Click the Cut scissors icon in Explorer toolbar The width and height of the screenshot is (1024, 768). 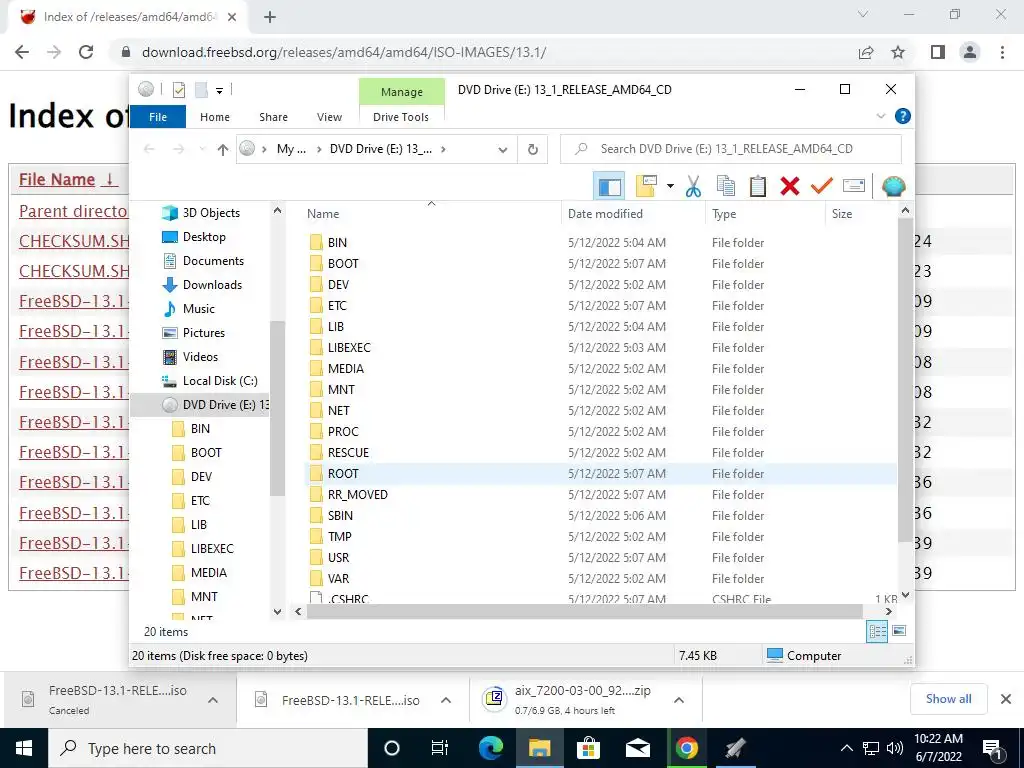coord(693,186)
